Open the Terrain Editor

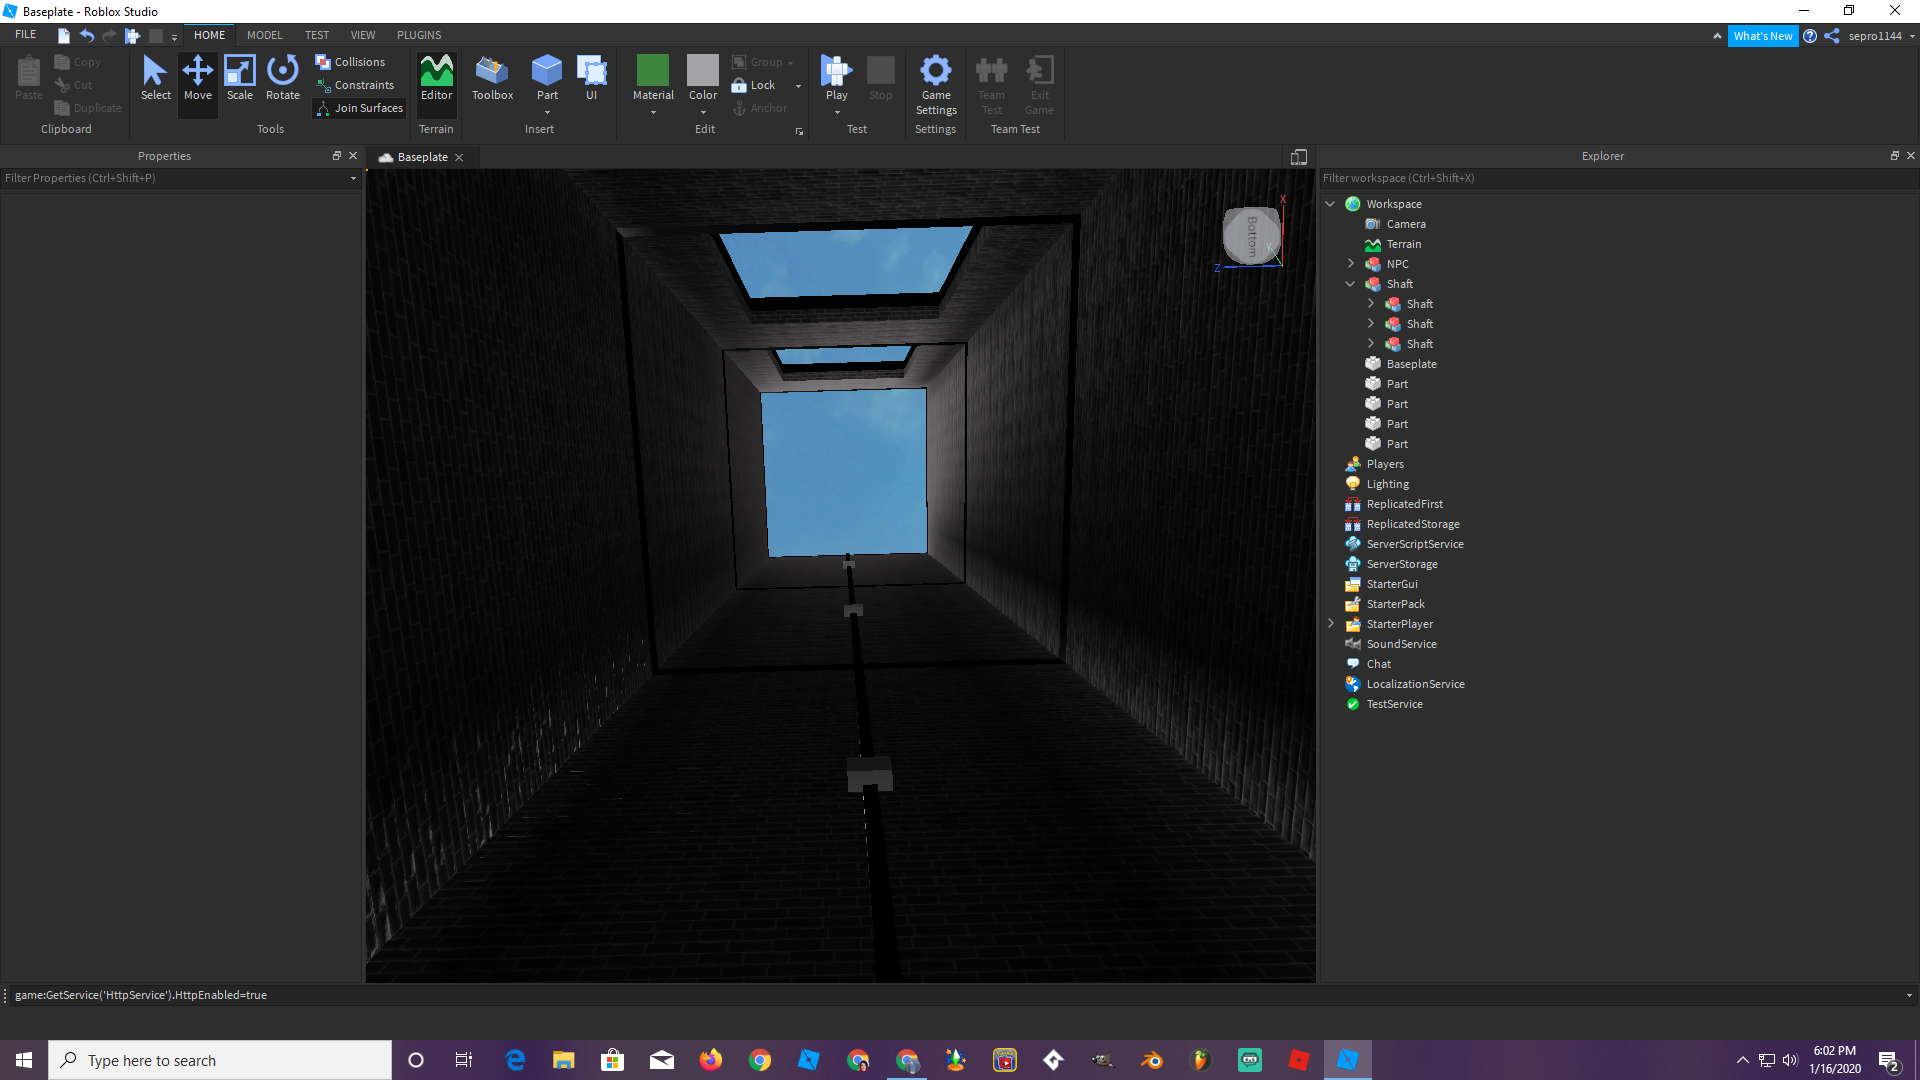pyautogui.click(x=436, y=78)
